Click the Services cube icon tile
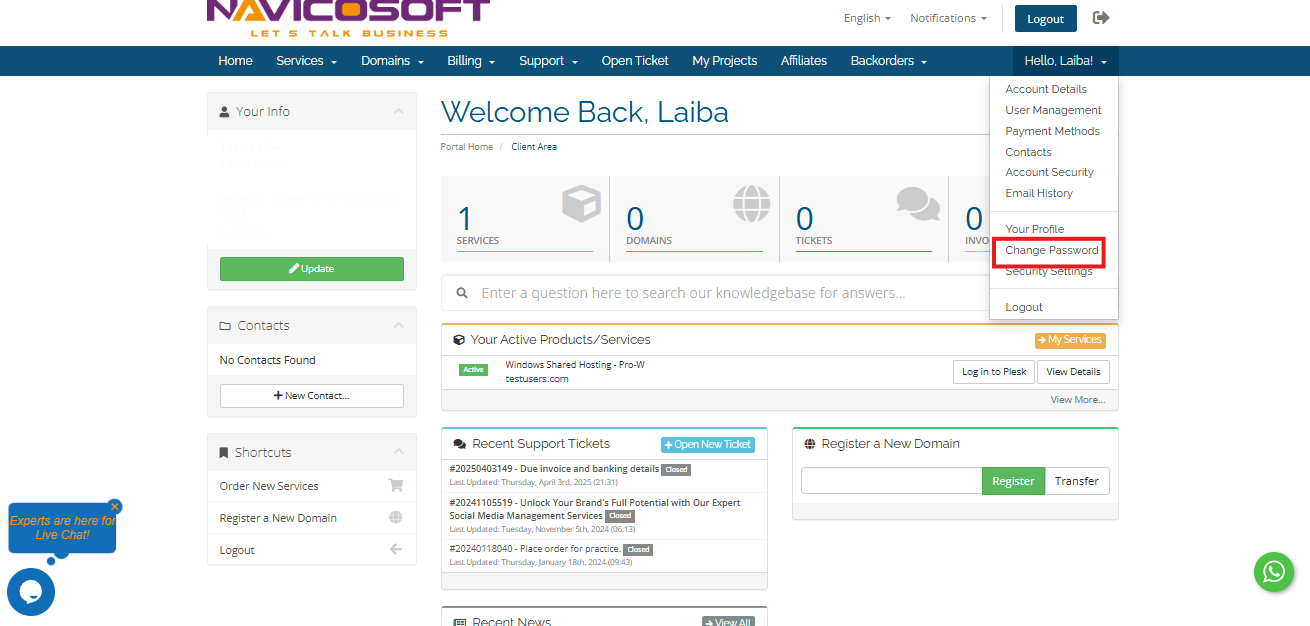The width and height of the screenshot is (1310, 626). [580, 204]
